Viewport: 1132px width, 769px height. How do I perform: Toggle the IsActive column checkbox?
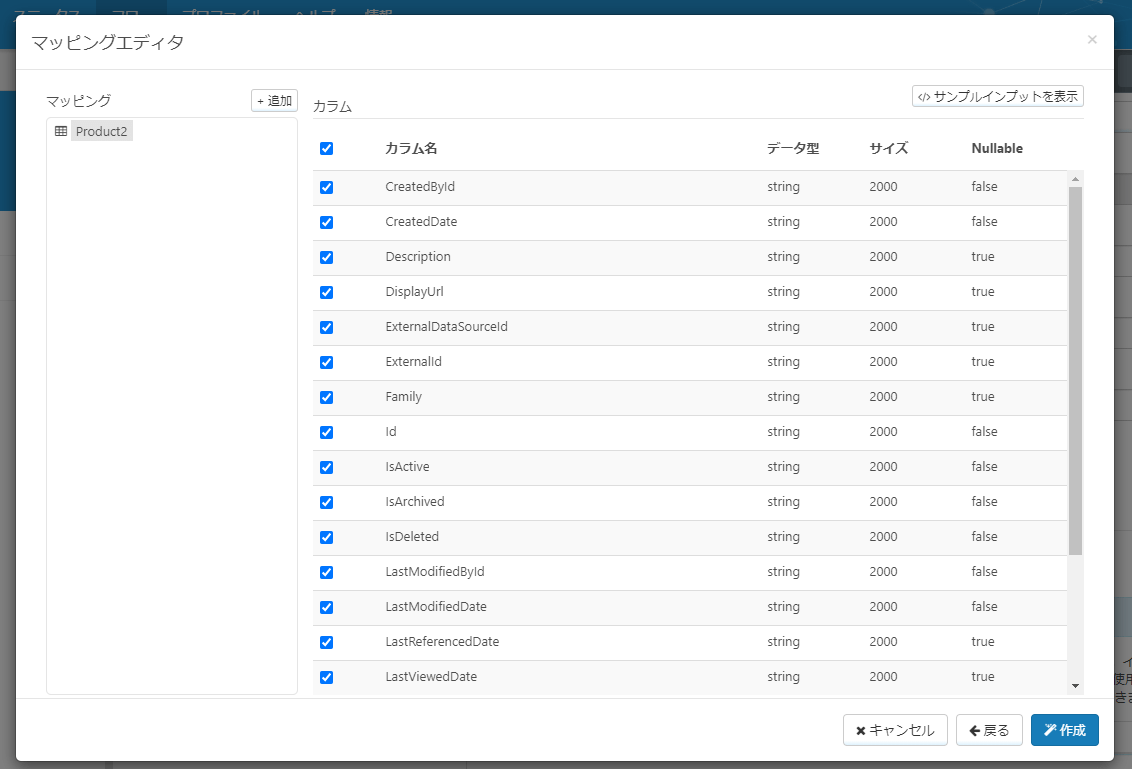[x=326, y=468]
